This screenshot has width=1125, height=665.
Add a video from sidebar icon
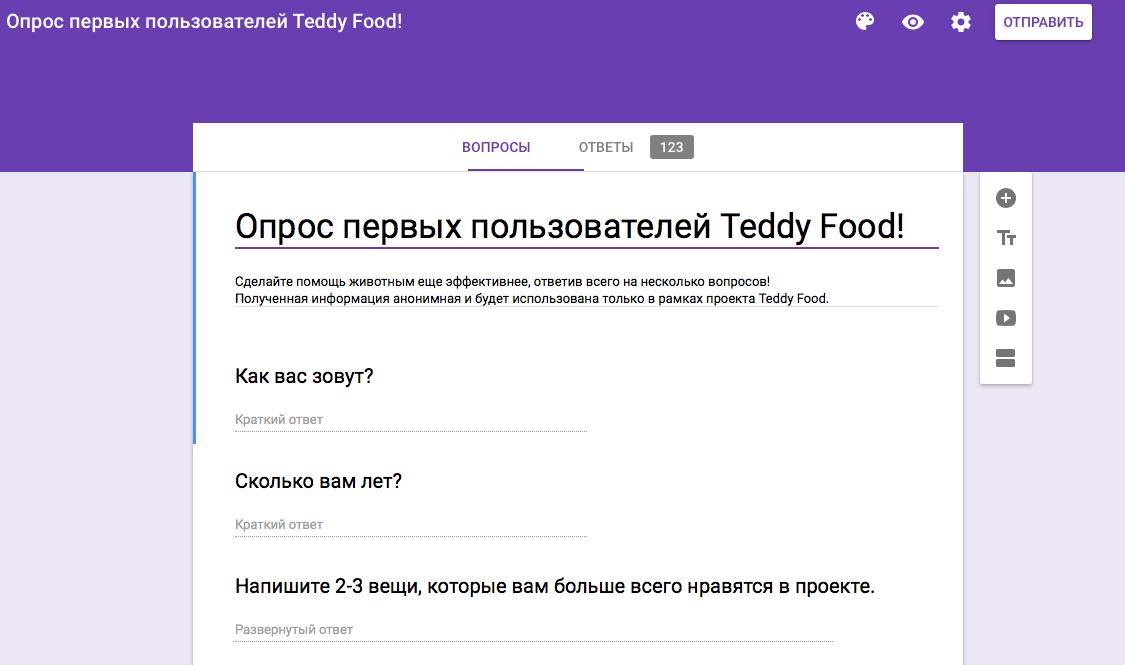pos(1006,318)
